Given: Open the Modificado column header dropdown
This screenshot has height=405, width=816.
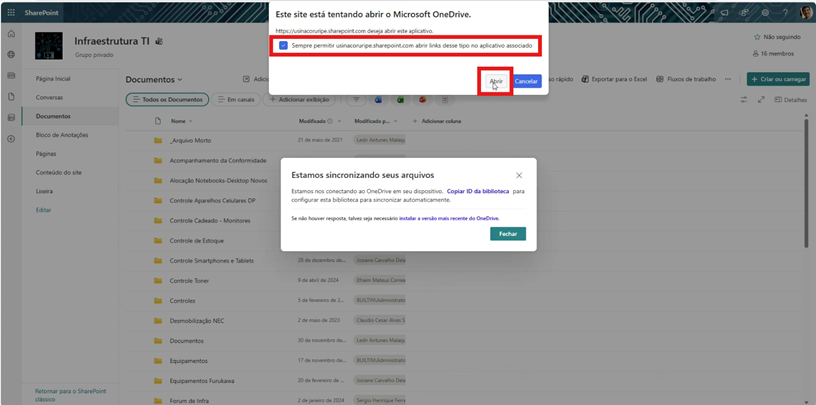Looking at the screenshot, I should pos(320,121).
